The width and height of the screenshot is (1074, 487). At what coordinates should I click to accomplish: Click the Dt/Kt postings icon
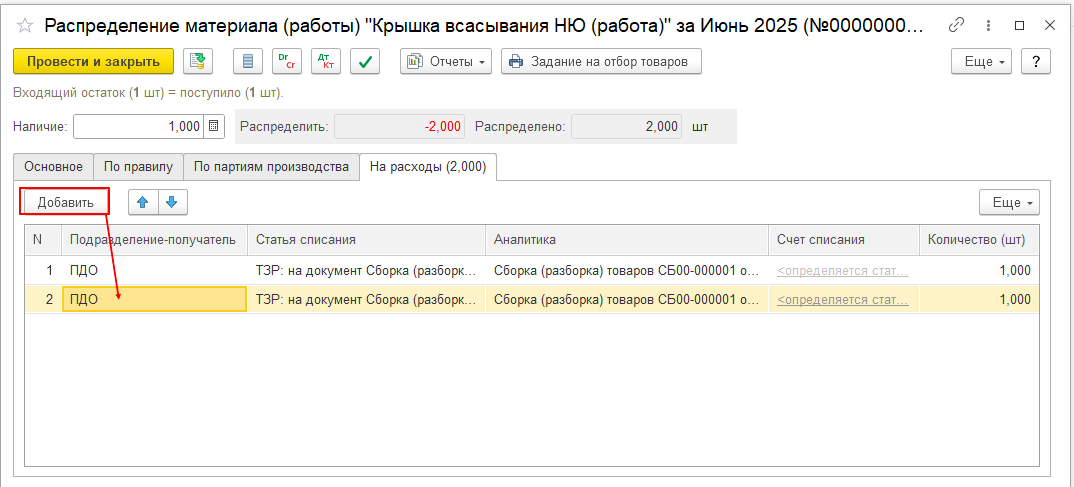point(326,62)
